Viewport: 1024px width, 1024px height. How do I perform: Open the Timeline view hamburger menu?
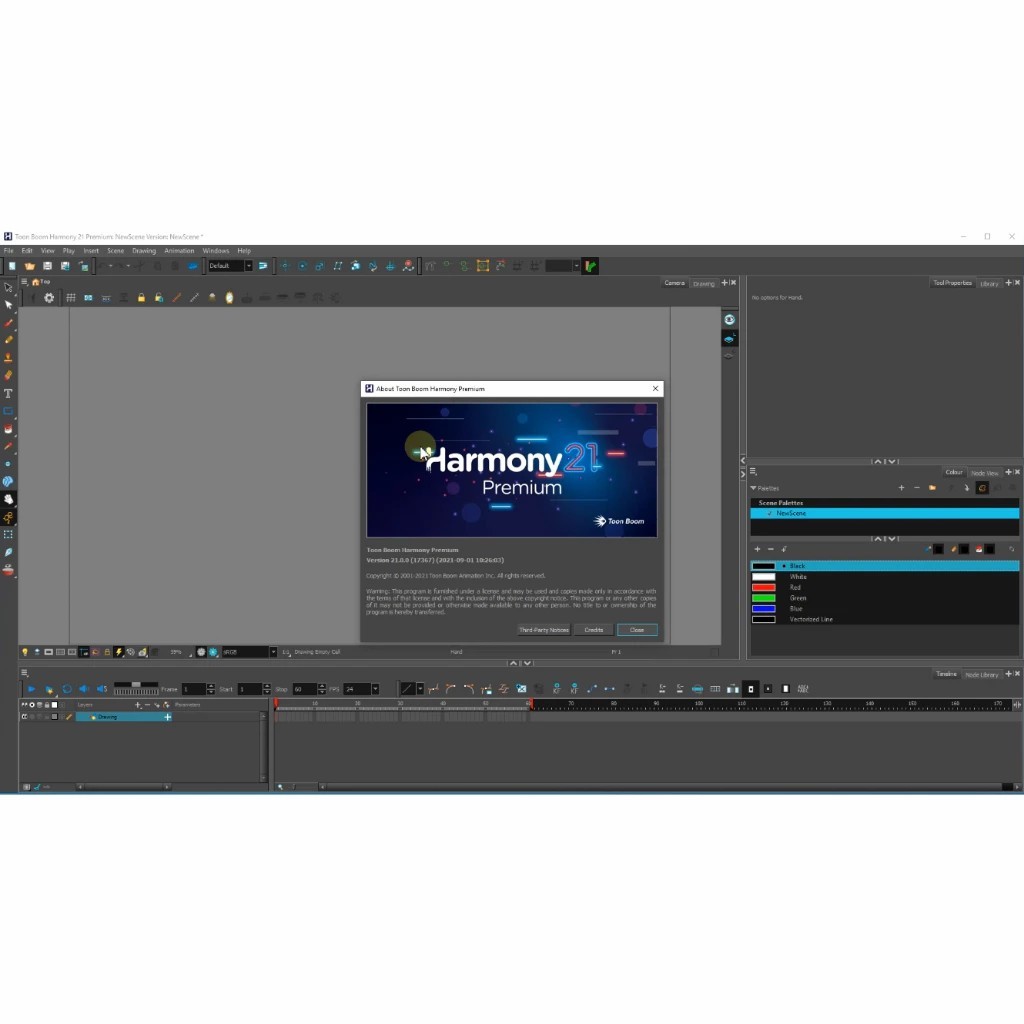[x=24, y=673]
